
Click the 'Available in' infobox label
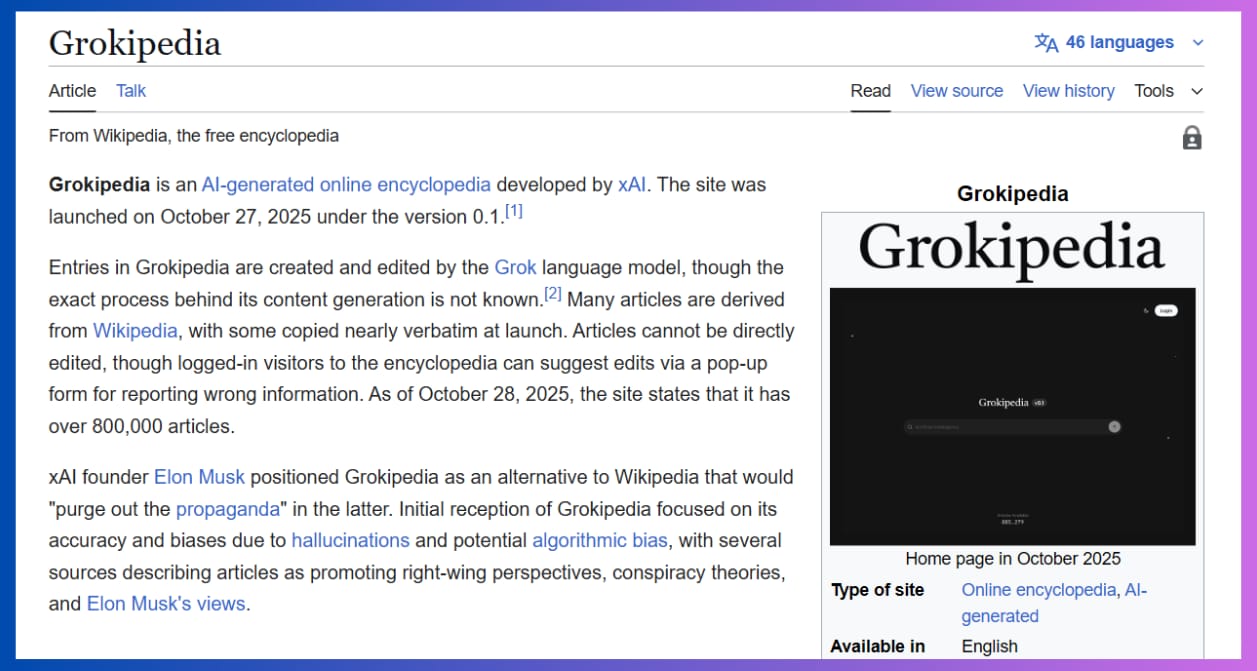(x=878, y=646)
